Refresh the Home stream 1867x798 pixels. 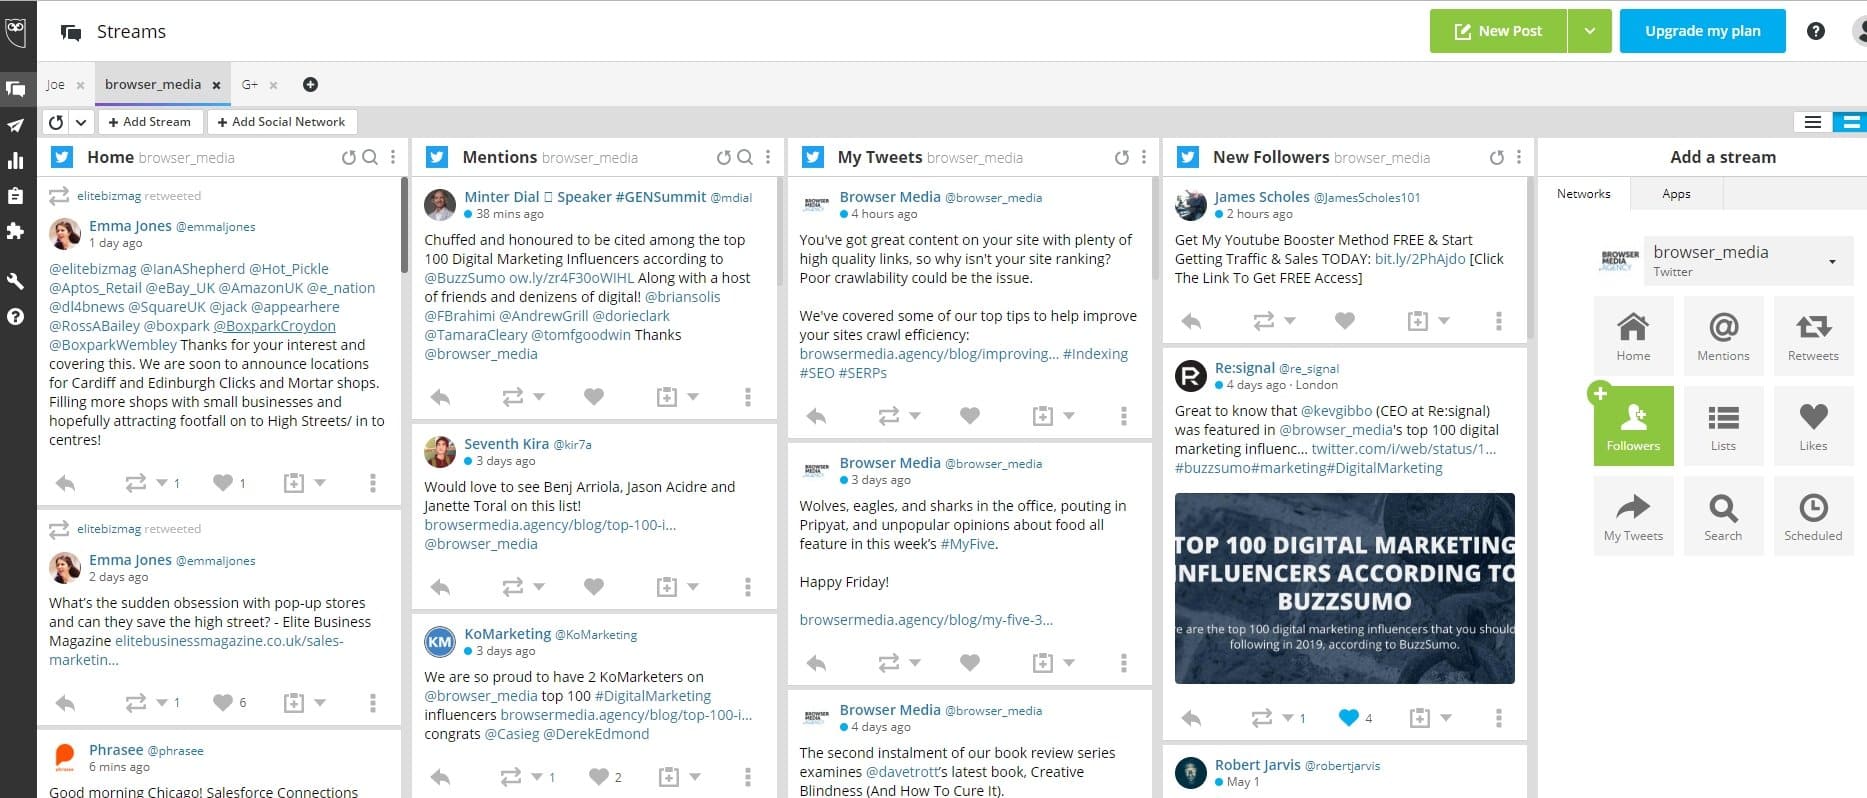[x=349, y=157]
